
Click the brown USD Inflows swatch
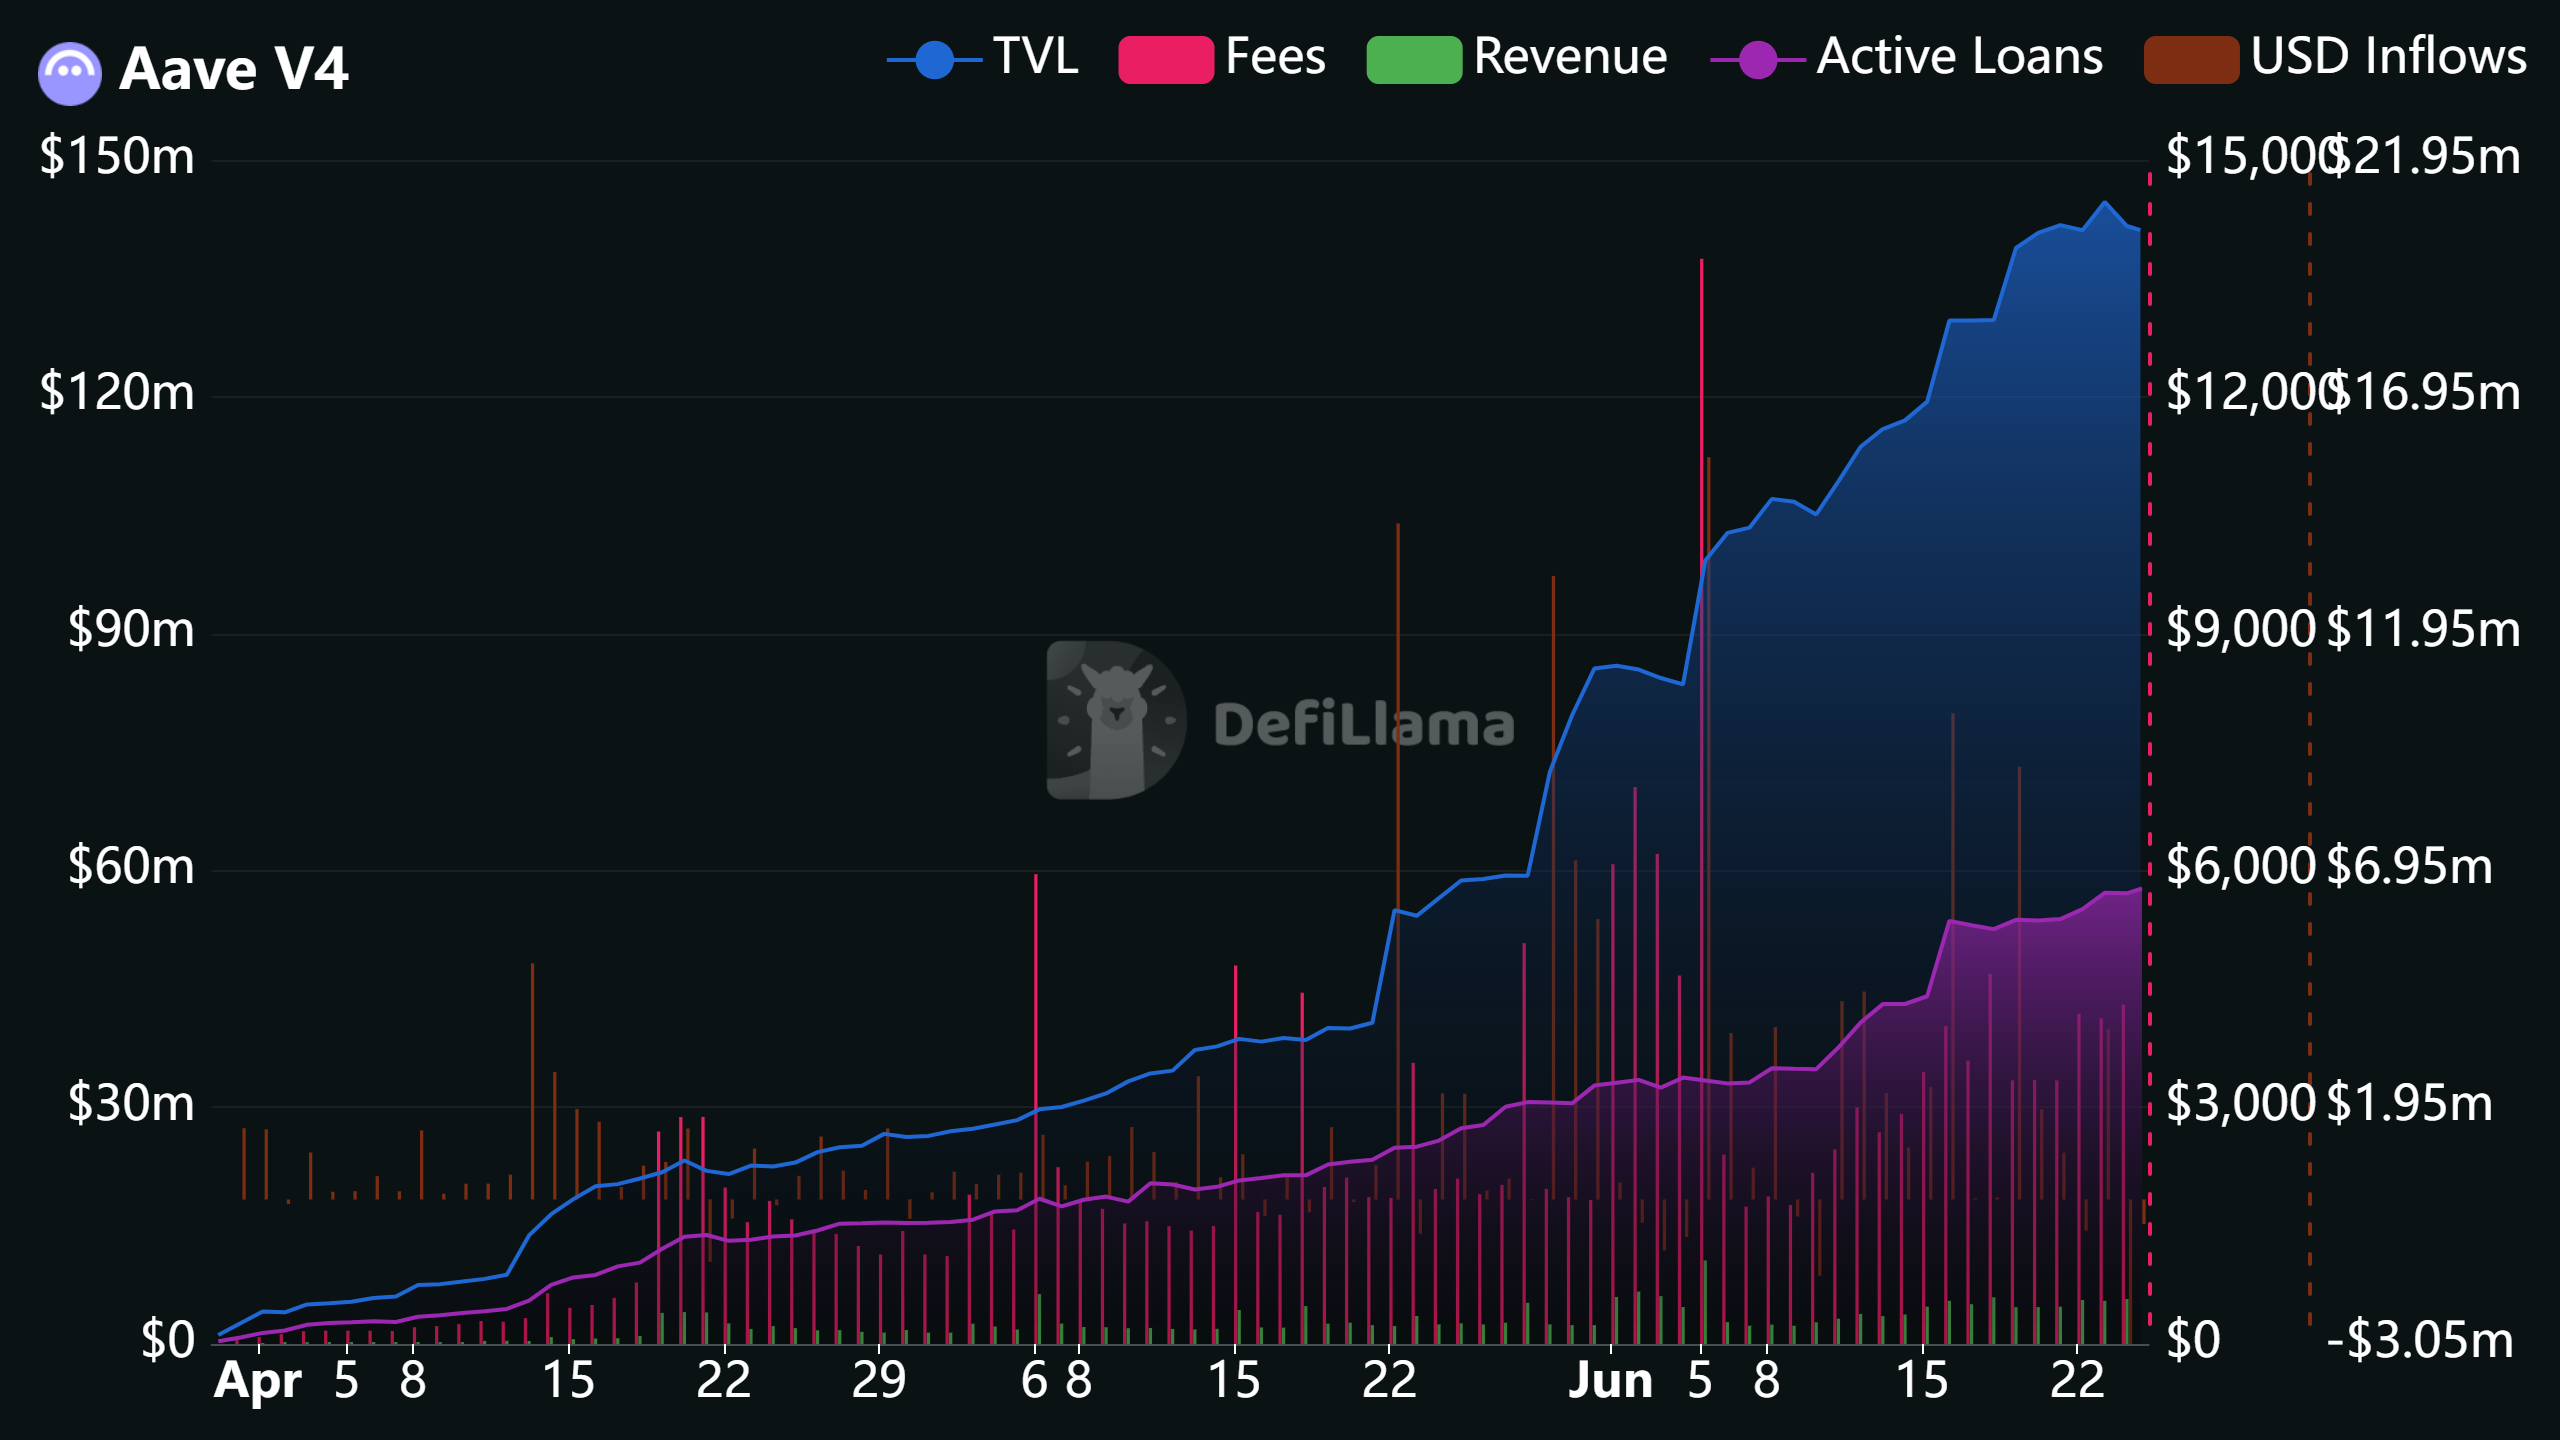tap(2191, 60)
